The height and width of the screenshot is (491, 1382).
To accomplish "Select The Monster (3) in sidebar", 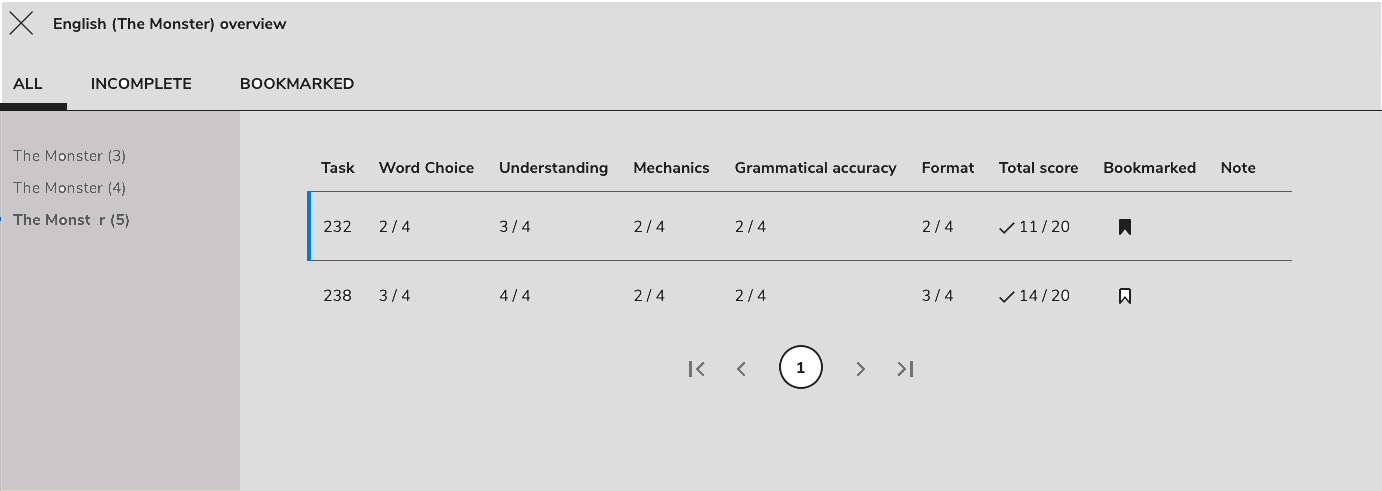I will [70, 156].
